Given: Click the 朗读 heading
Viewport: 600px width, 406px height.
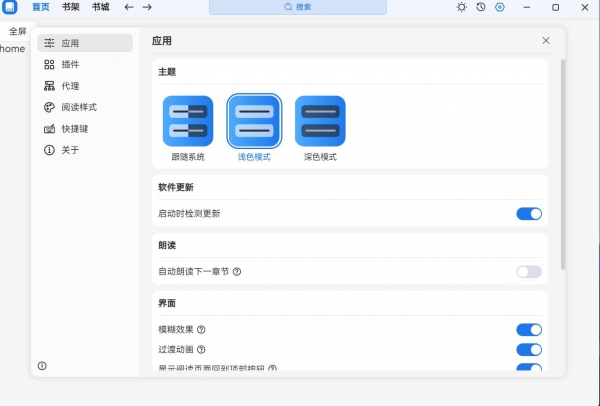Looking at the screenshot, I should [167, 245].
